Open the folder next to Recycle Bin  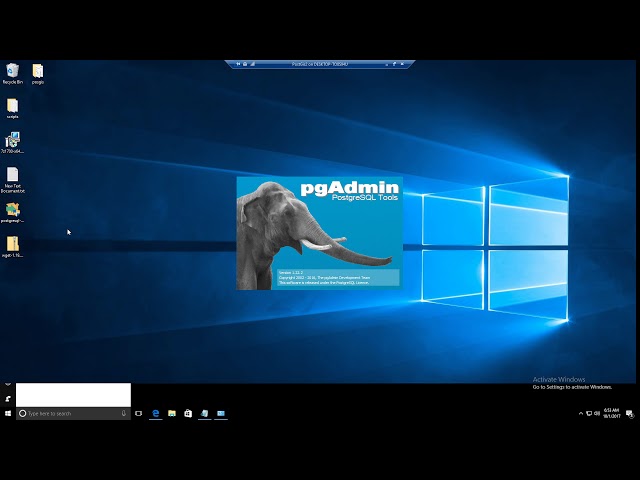[x=38, y=71]
